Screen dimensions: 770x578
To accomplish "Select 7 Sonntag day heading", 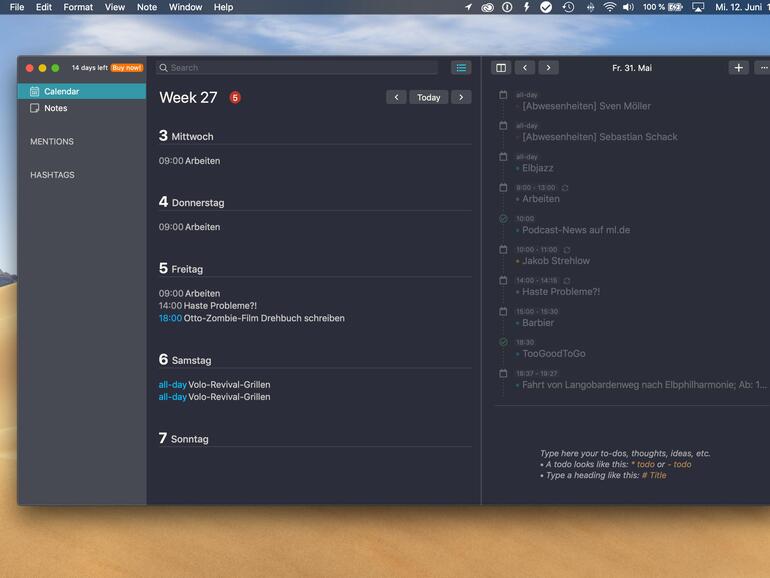I will [184, 438].
